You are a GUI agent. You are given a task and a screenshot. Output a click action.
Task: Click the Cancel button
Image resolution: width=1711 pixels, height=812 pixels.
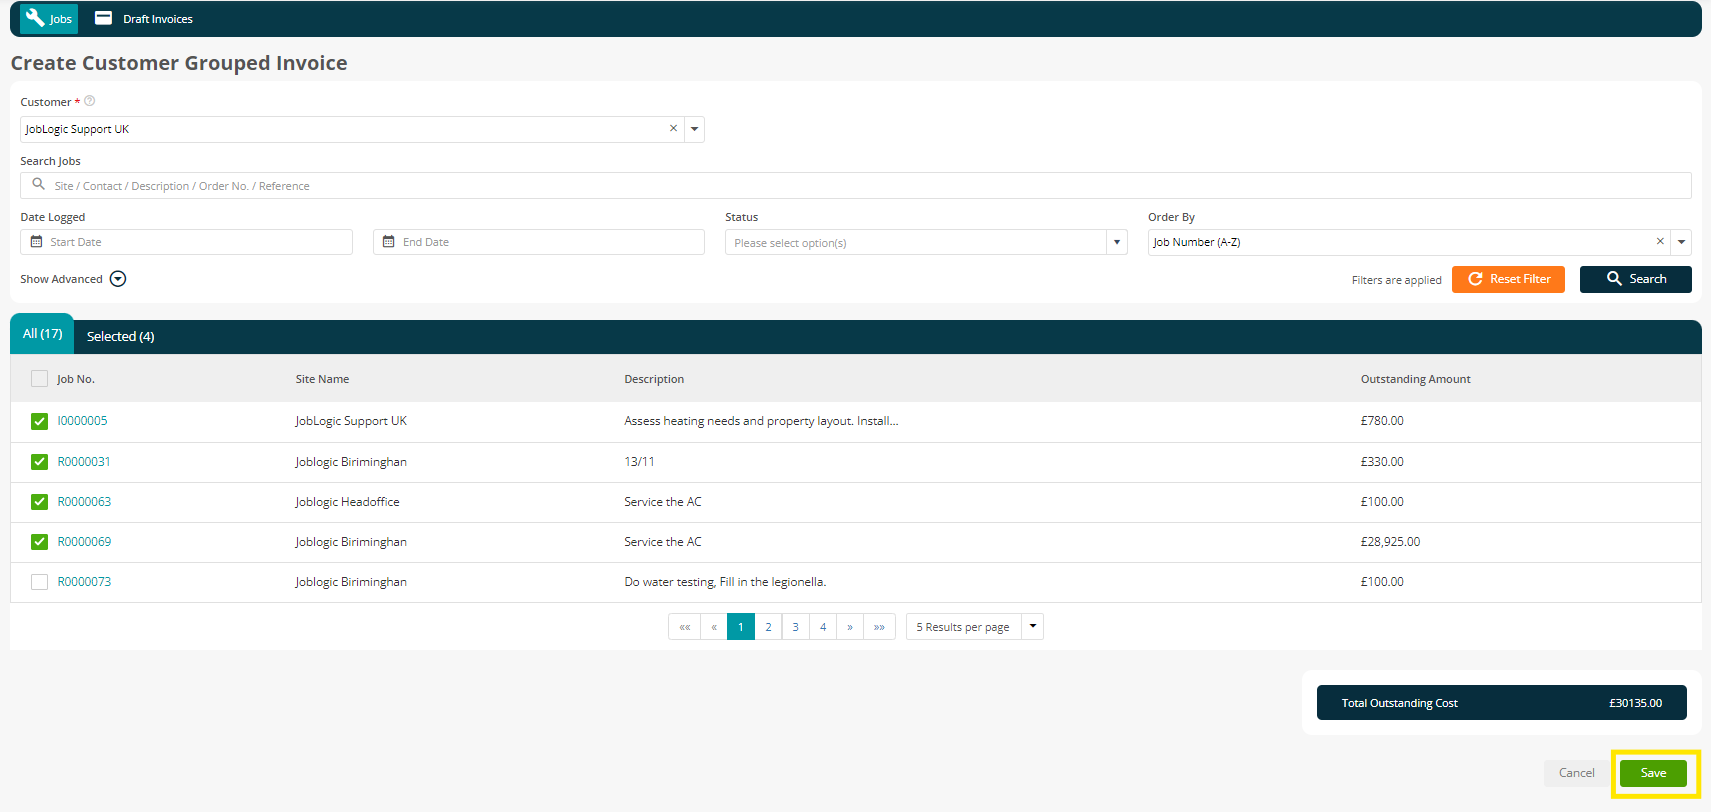tap(1576, 773)
